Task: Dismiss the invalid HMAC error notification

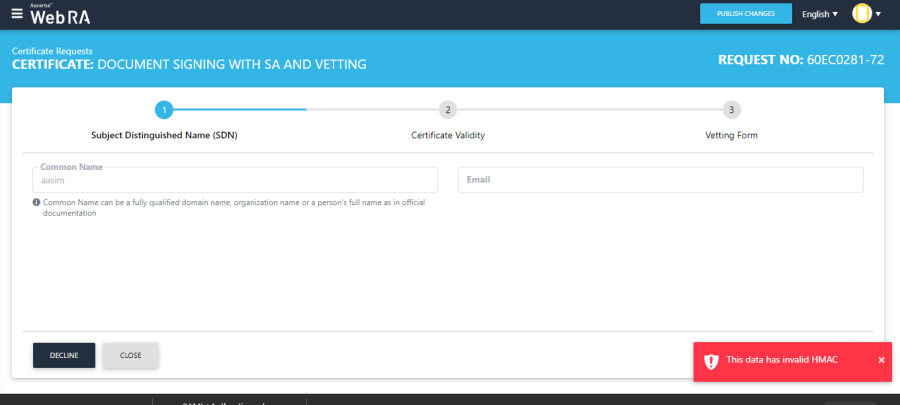Action: click(881, 360)
